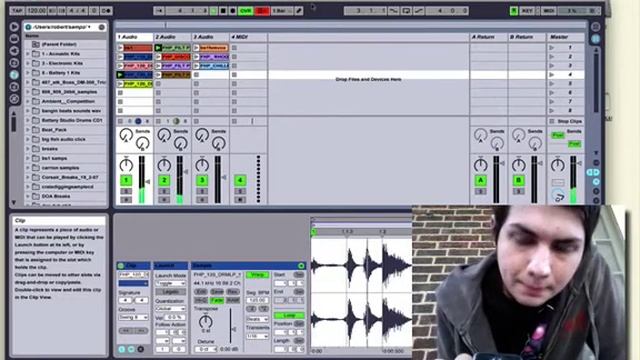640x360 pixels.
Task: Toggle the KEY map mode button
Action: pyautogui.click(x=527, y=11)
